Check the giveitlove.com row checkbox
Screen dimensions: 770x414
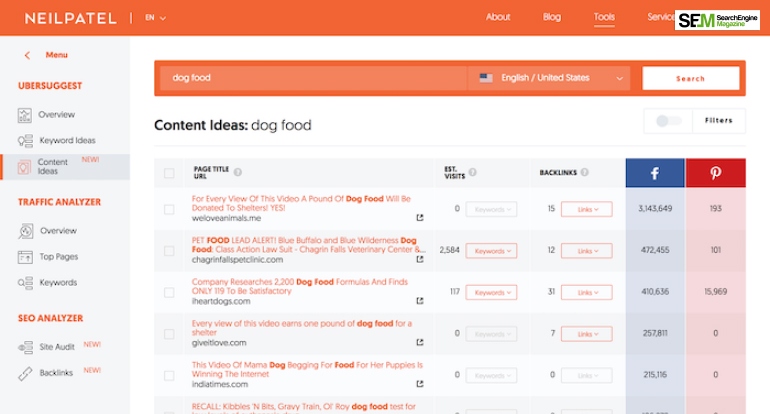[169, 334]
